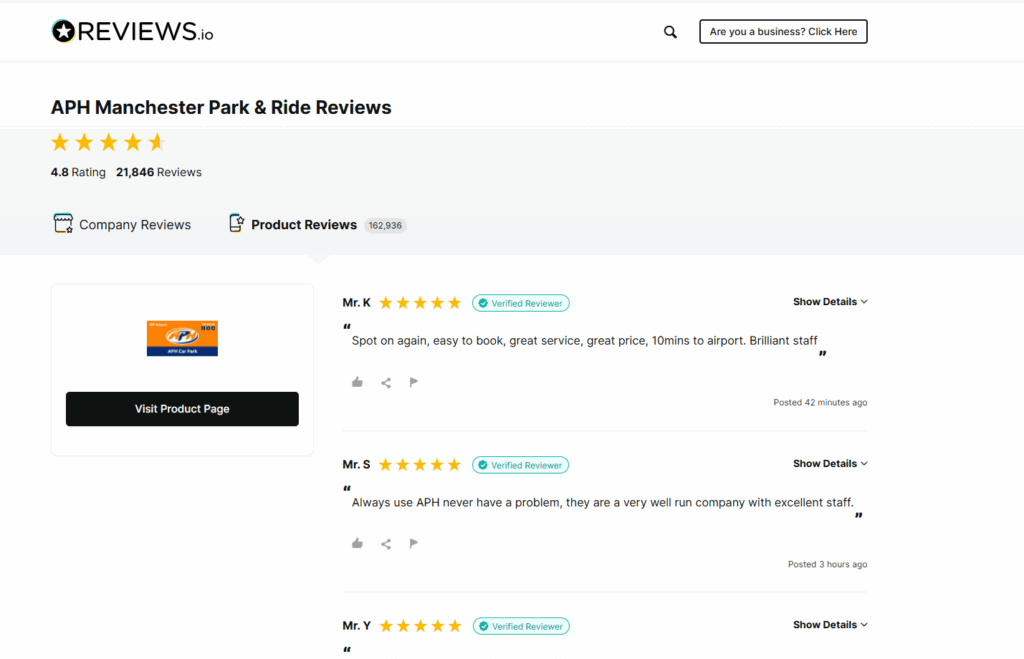The width and height of the screenshot is (1024, 659).
Task: Share Mr. S's review using the share icon
Action: click(x=386, y=543)
